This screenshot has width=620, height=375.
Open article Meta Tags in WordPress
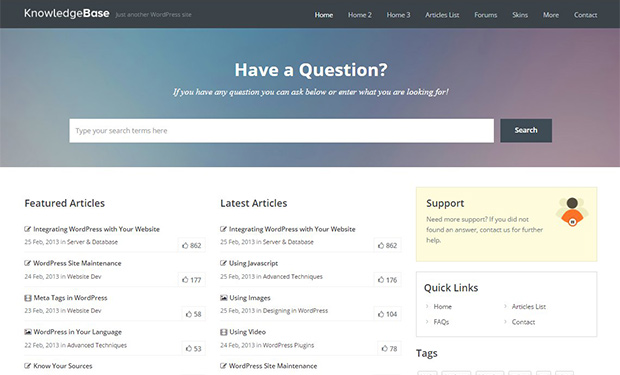pos(70,298)
